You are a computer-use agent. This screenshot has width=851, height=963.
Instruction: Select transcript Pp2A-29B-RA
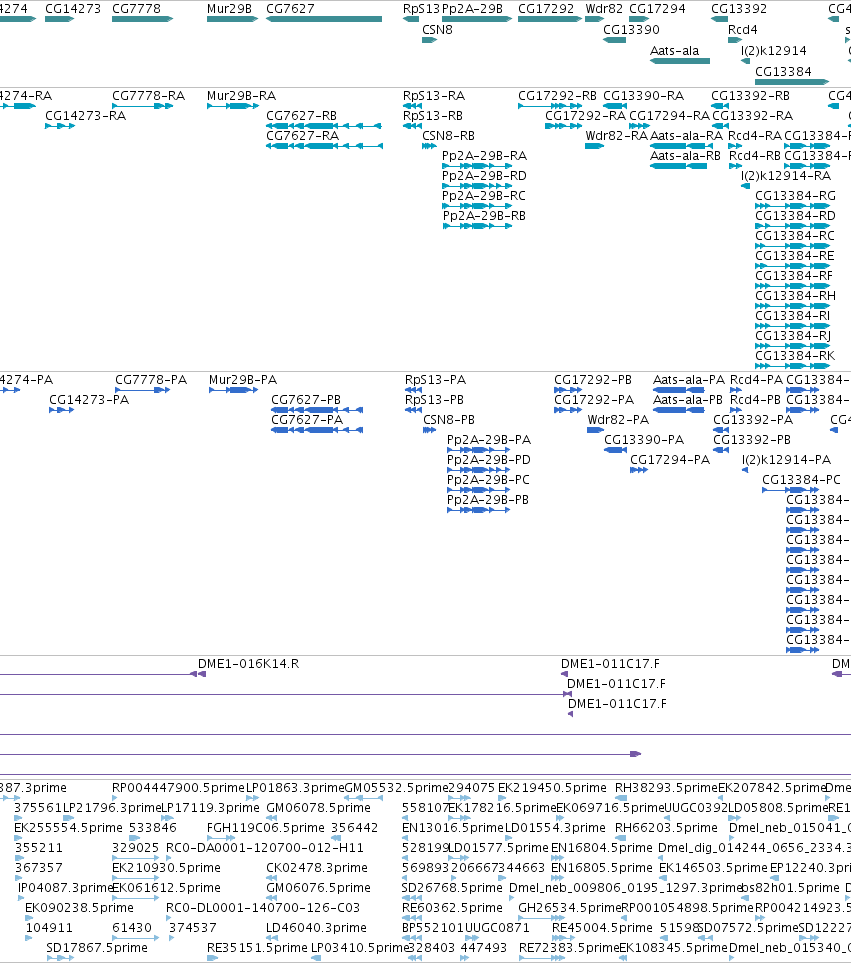[484, 155]
